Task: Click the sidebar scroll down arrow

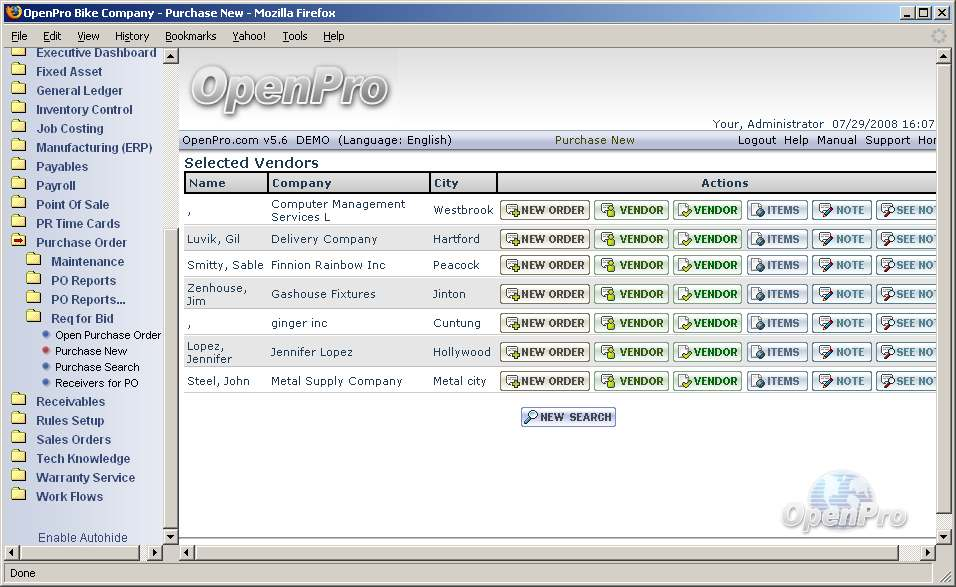Action: coord(171,537)
